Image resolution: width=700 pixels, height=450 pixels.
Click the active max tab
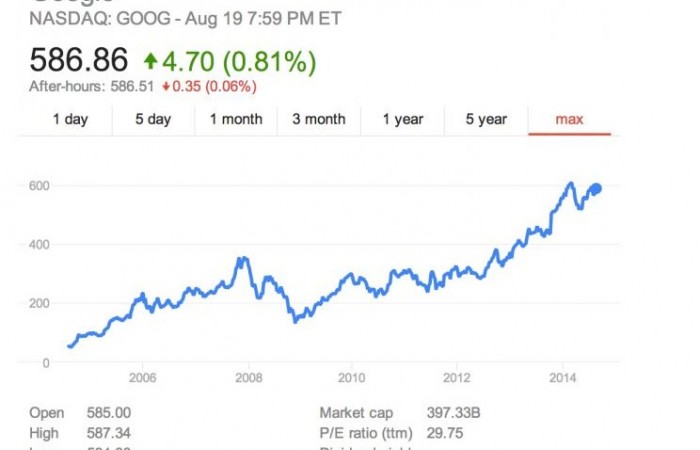pos(569,119)
